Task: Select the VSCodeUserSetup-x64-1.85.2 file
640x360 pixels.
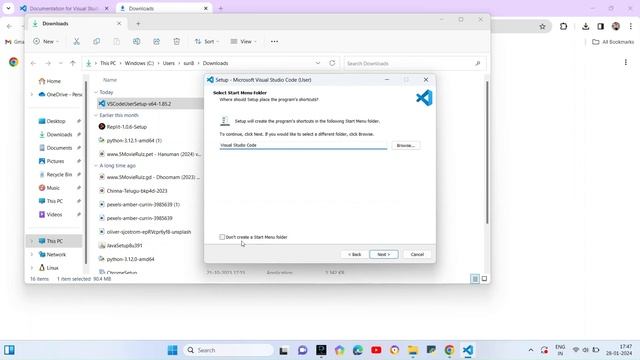Action: pos(139,104)
